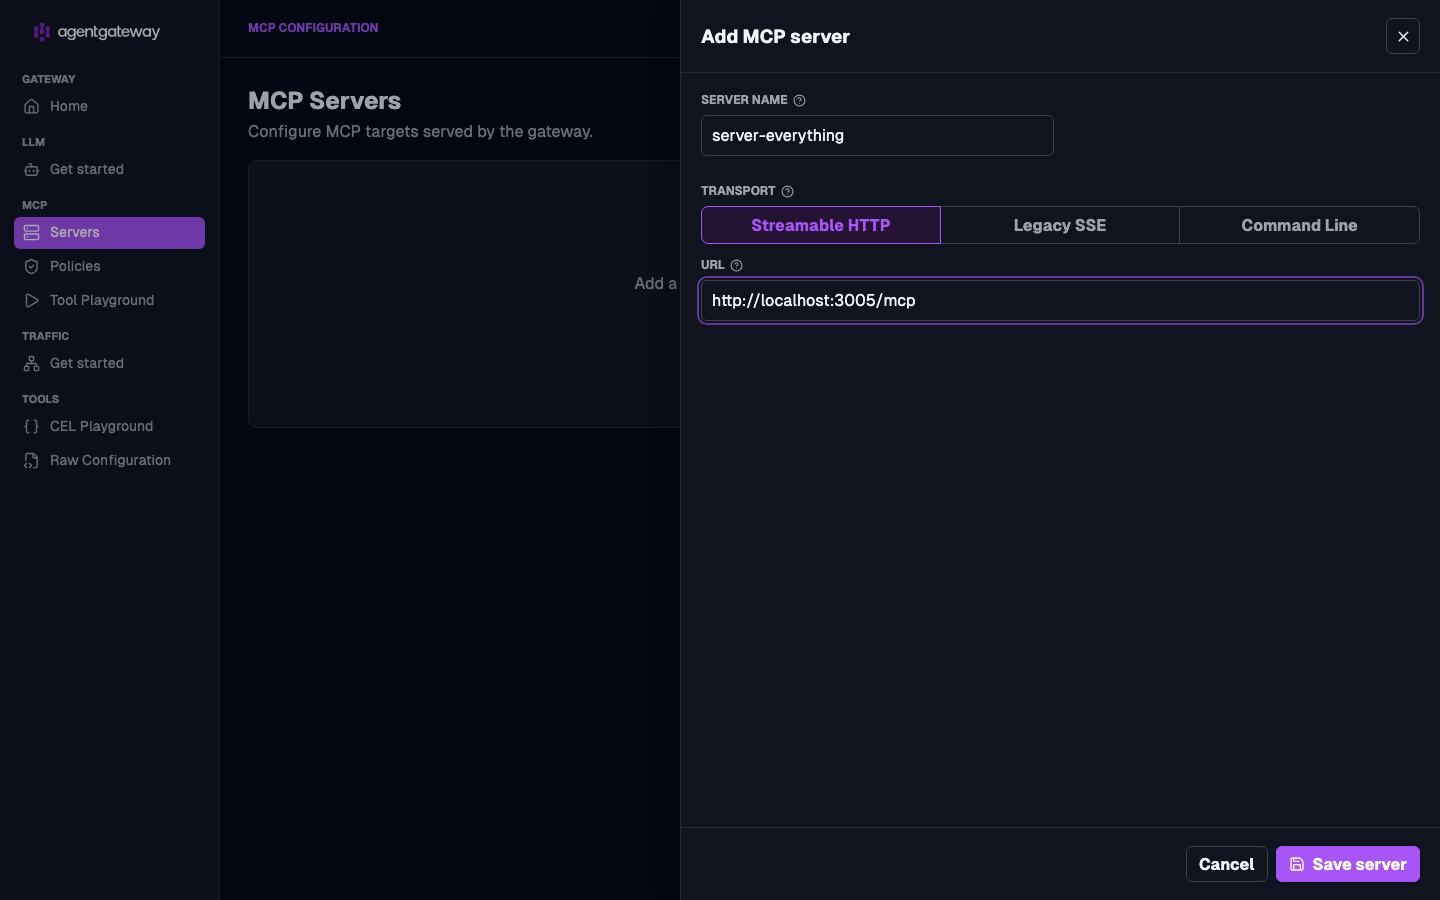1440x900 pixels.
Task: Click the "Configure MCP targets" description text
Action: 420,131
